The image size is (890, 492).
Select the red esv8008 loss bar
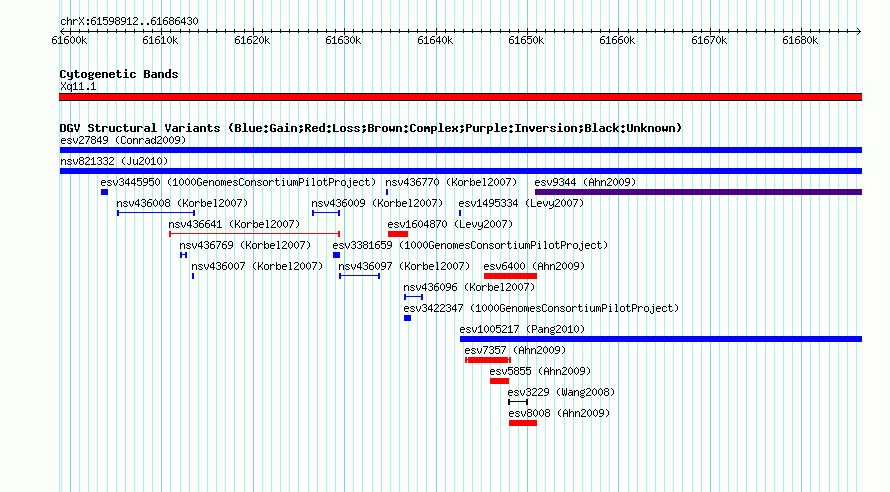pyautogui.click(x=523, y=423)
